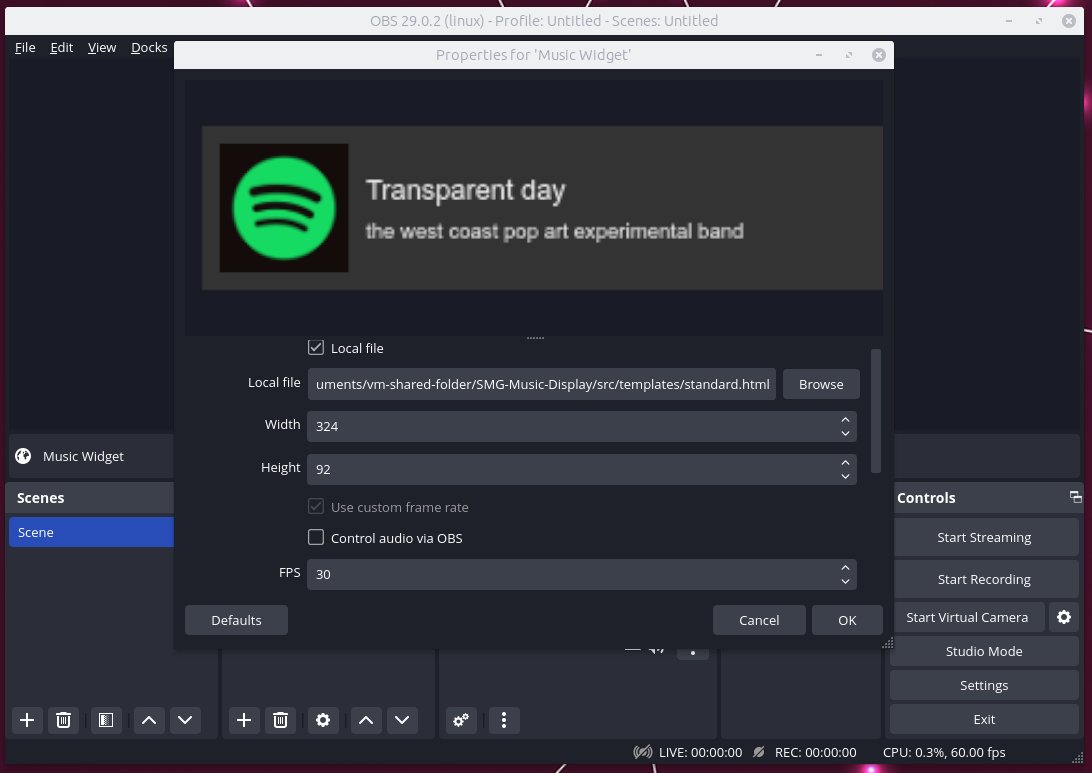Click Start Streaming in Controls
This screenshot has height=773, width=1092.
click(x=984, y=537)
